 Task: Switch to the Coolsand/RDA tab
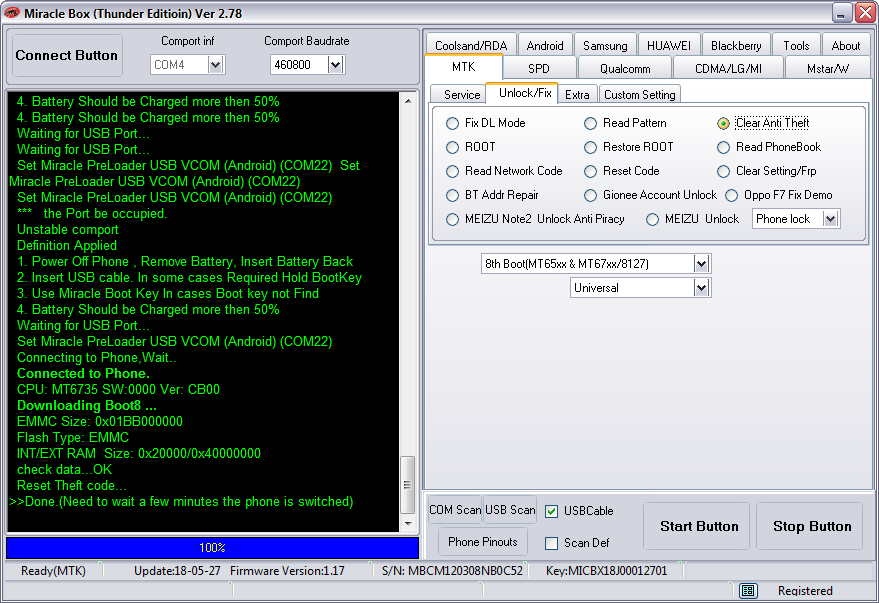pyautogui.click(x=471, y=45)
